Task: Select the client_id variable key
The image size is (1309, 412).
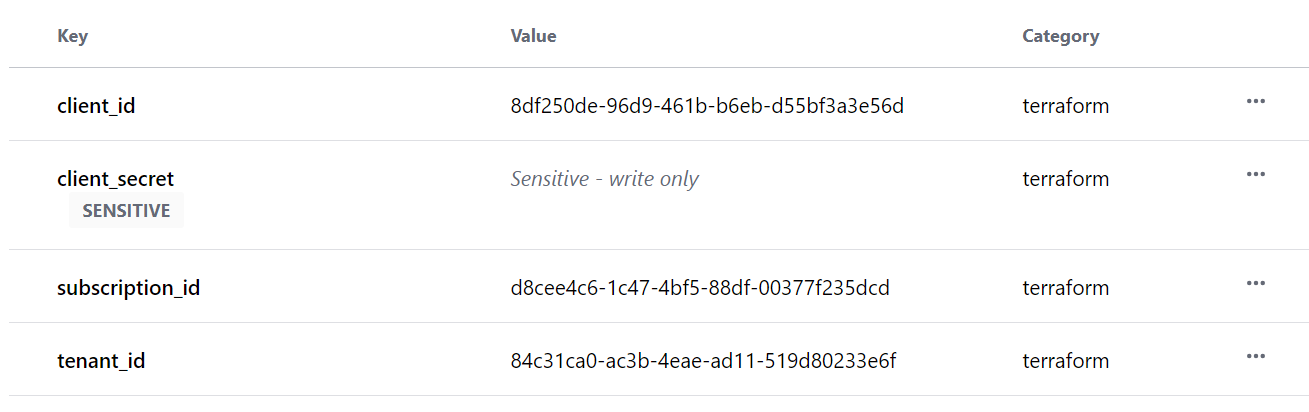Action: click(x=96, y=106)
